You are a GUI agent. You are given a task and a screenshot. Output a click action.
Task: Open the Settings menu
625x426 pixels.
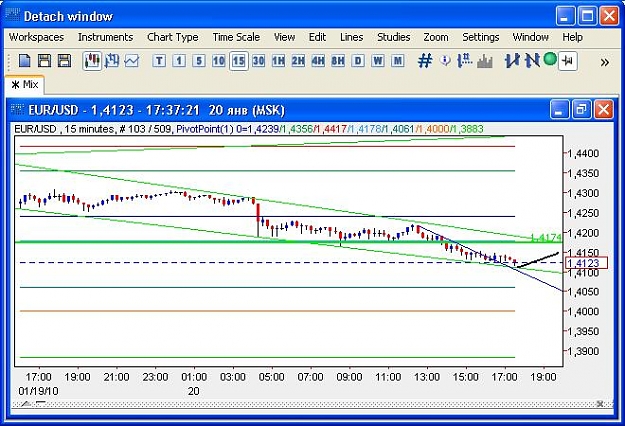pyautogui.click(x=480, y=37)
